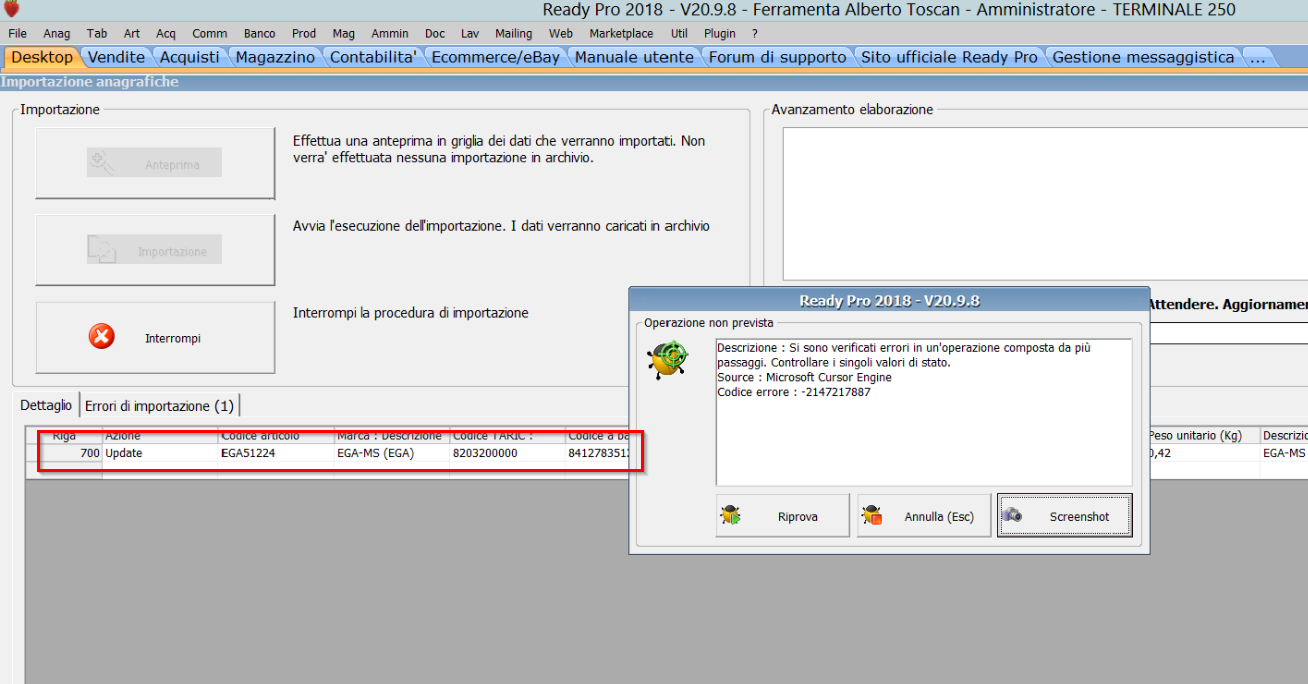This screenshot has width=1308, height=684.
Task: Click the Marca : Descrizione column header
Action: point(392,436)
